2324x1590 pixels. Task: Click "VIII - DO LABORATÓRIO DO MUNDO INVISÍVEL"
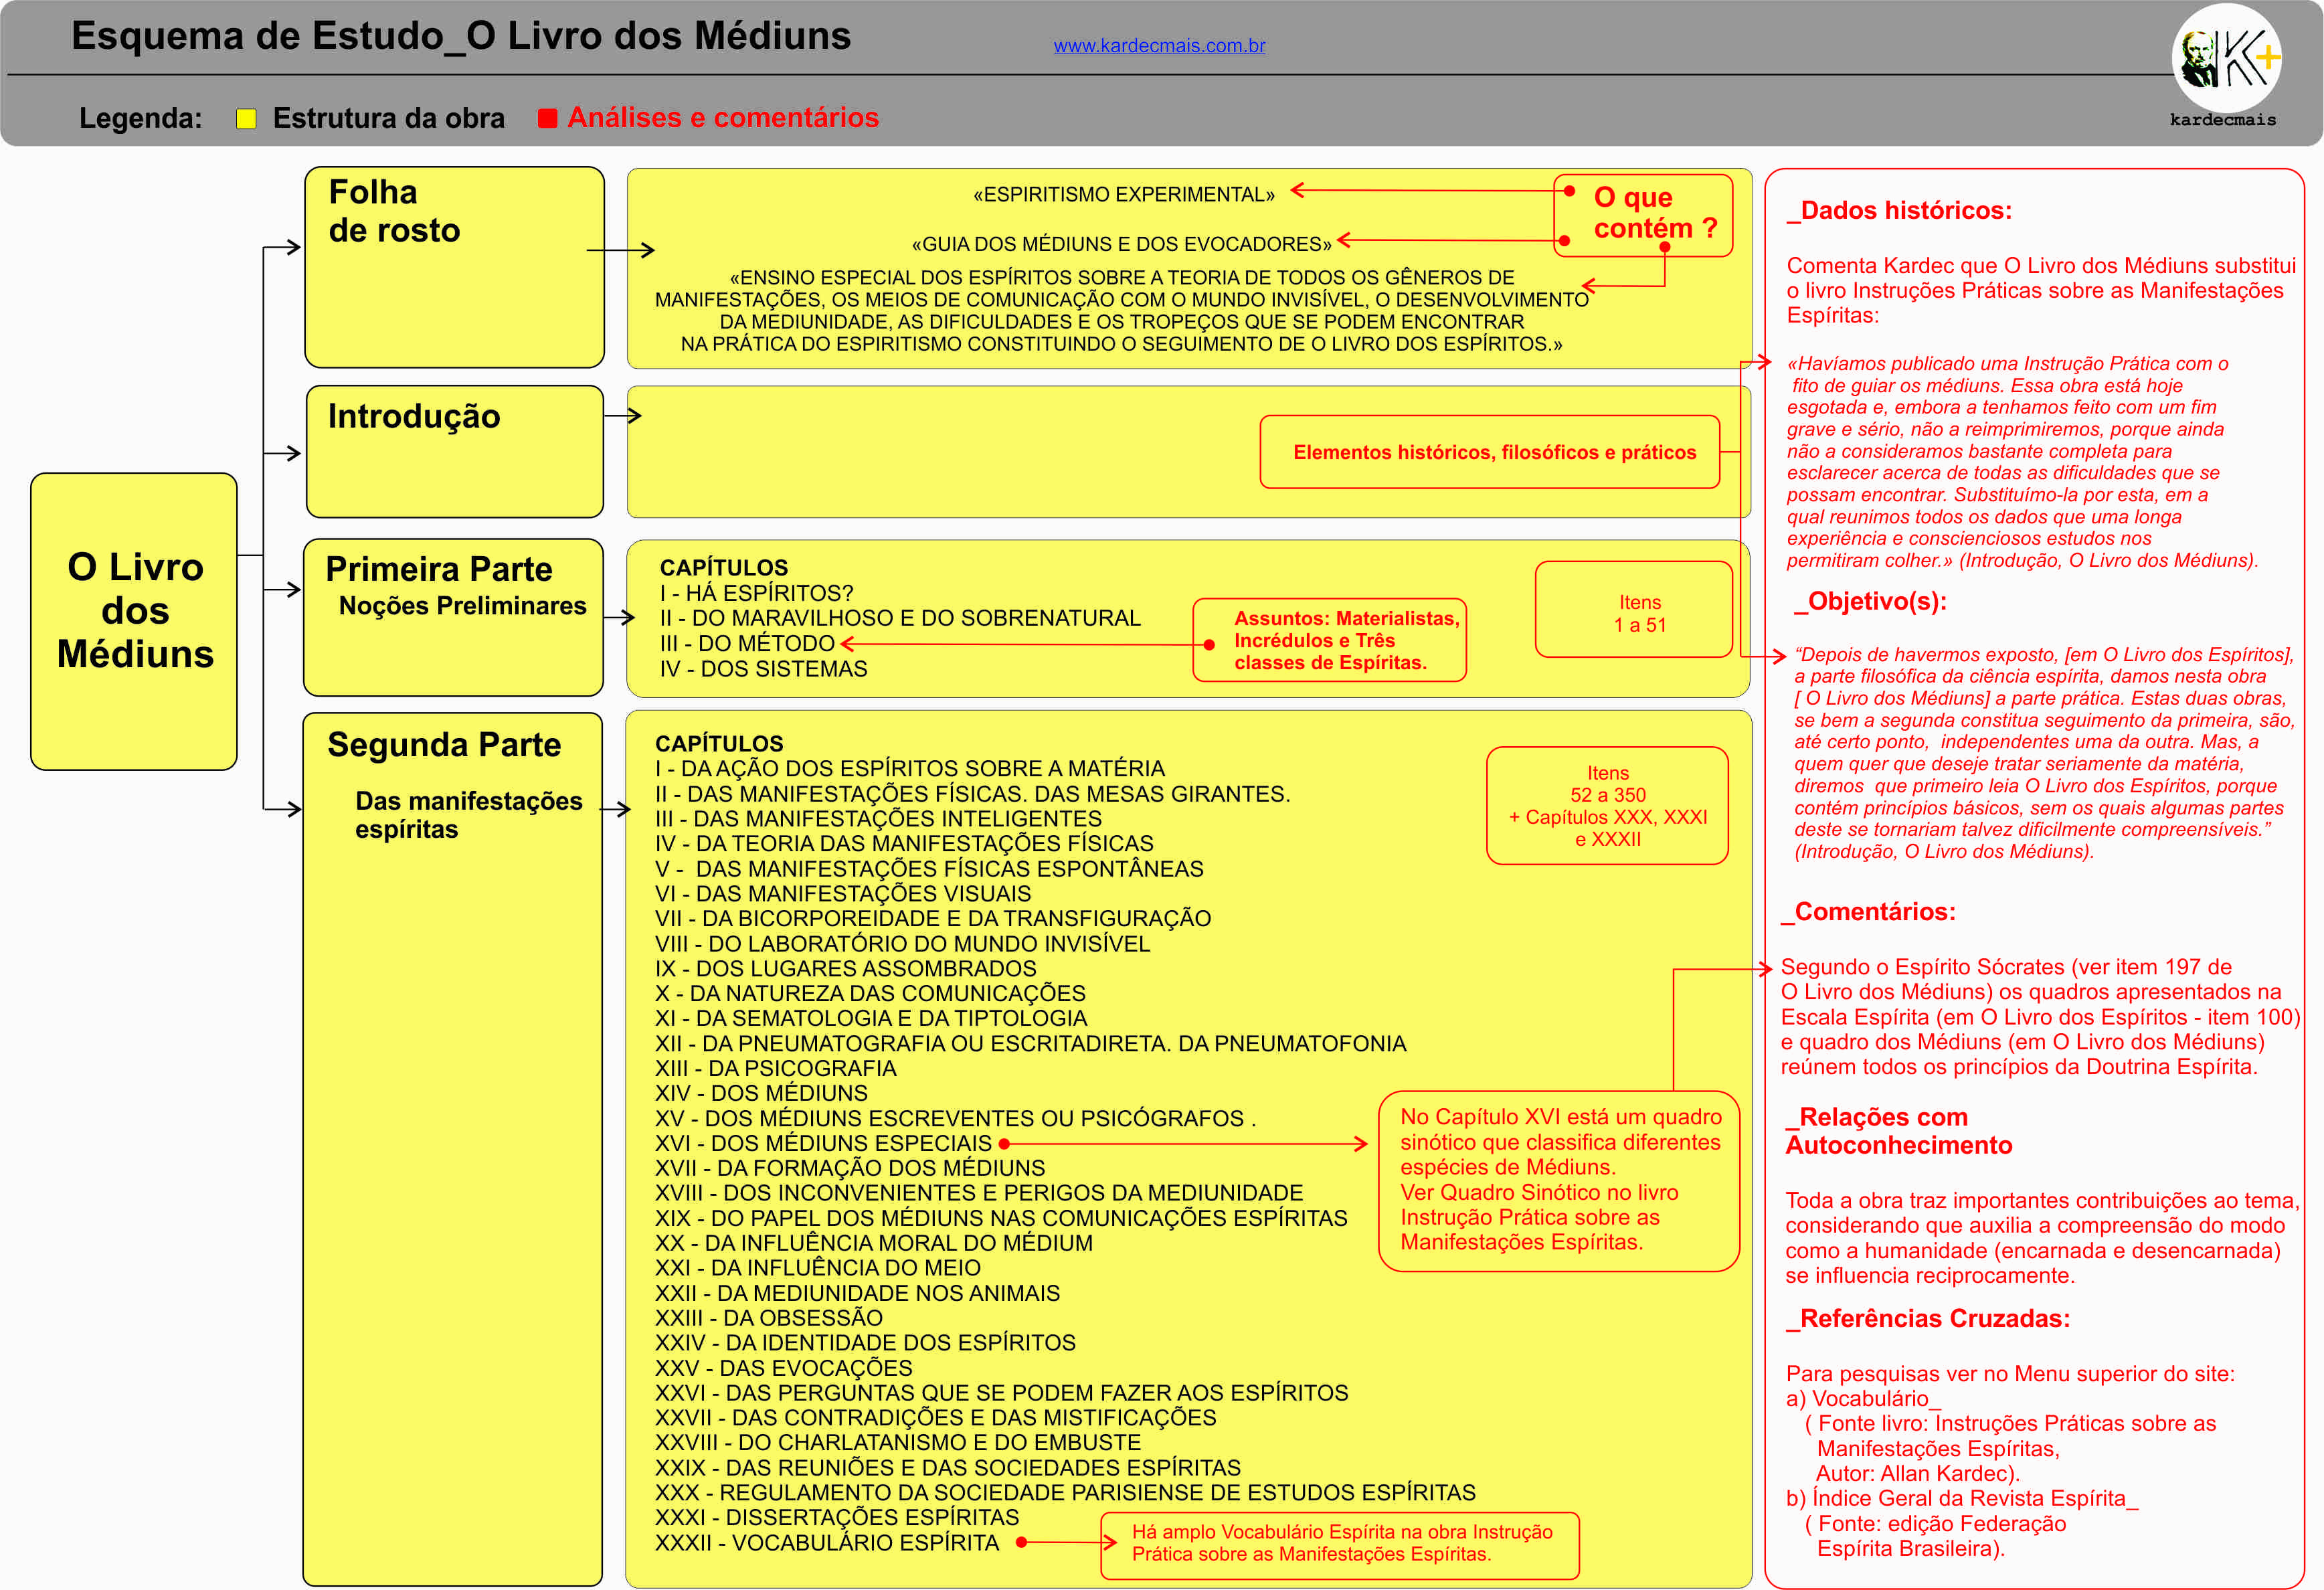click(903, 943)
